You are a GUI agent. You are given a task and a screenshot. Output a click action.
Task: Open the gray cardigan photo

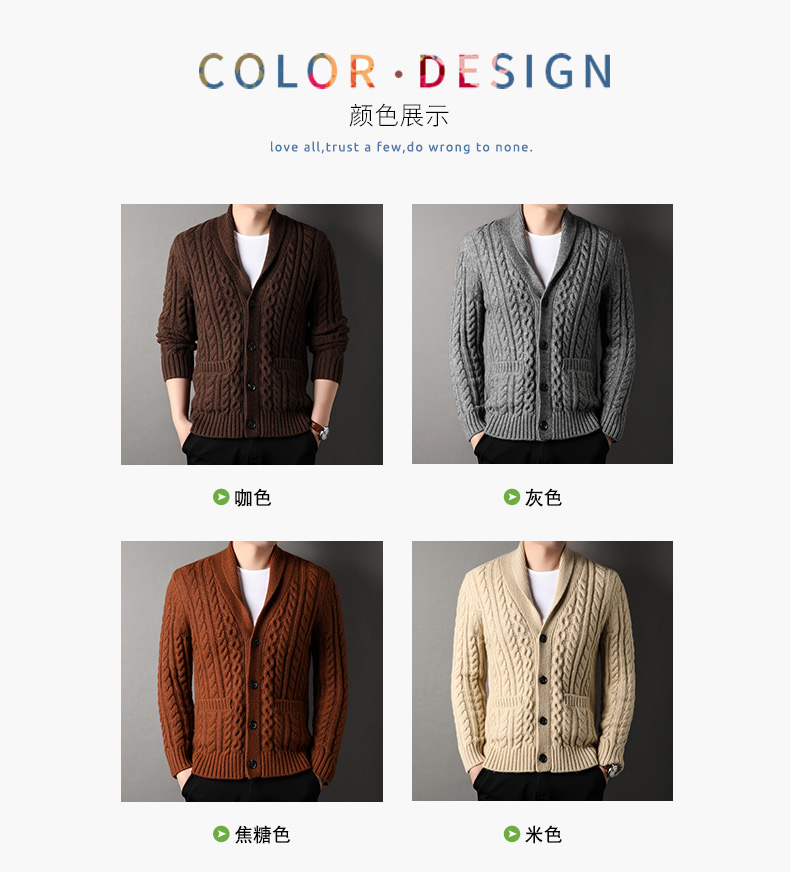(542, 334)
